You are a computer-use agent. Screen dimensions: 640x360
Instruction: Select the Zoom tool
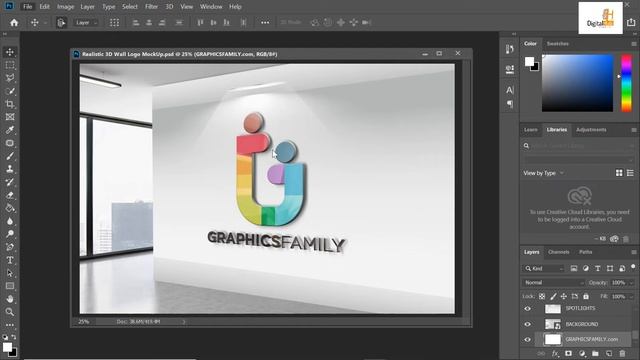click(10, 312)
